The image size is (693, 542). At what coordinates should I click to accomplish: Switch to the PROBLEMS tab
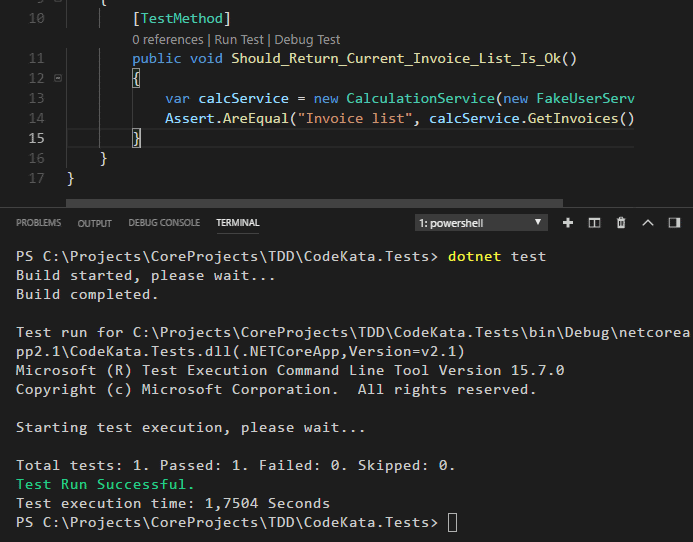click(38, 223)
